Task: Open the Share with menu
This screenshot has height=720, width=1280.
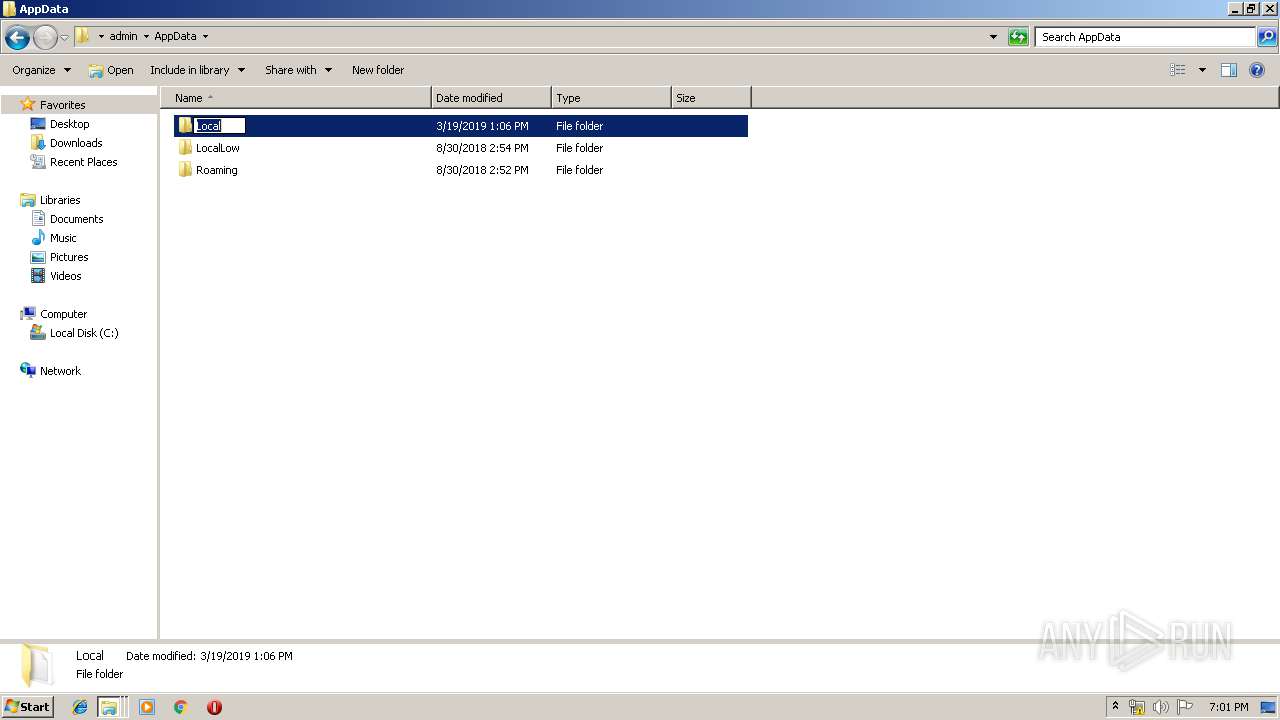Action: pyautogui.click(x=298, y=70)
